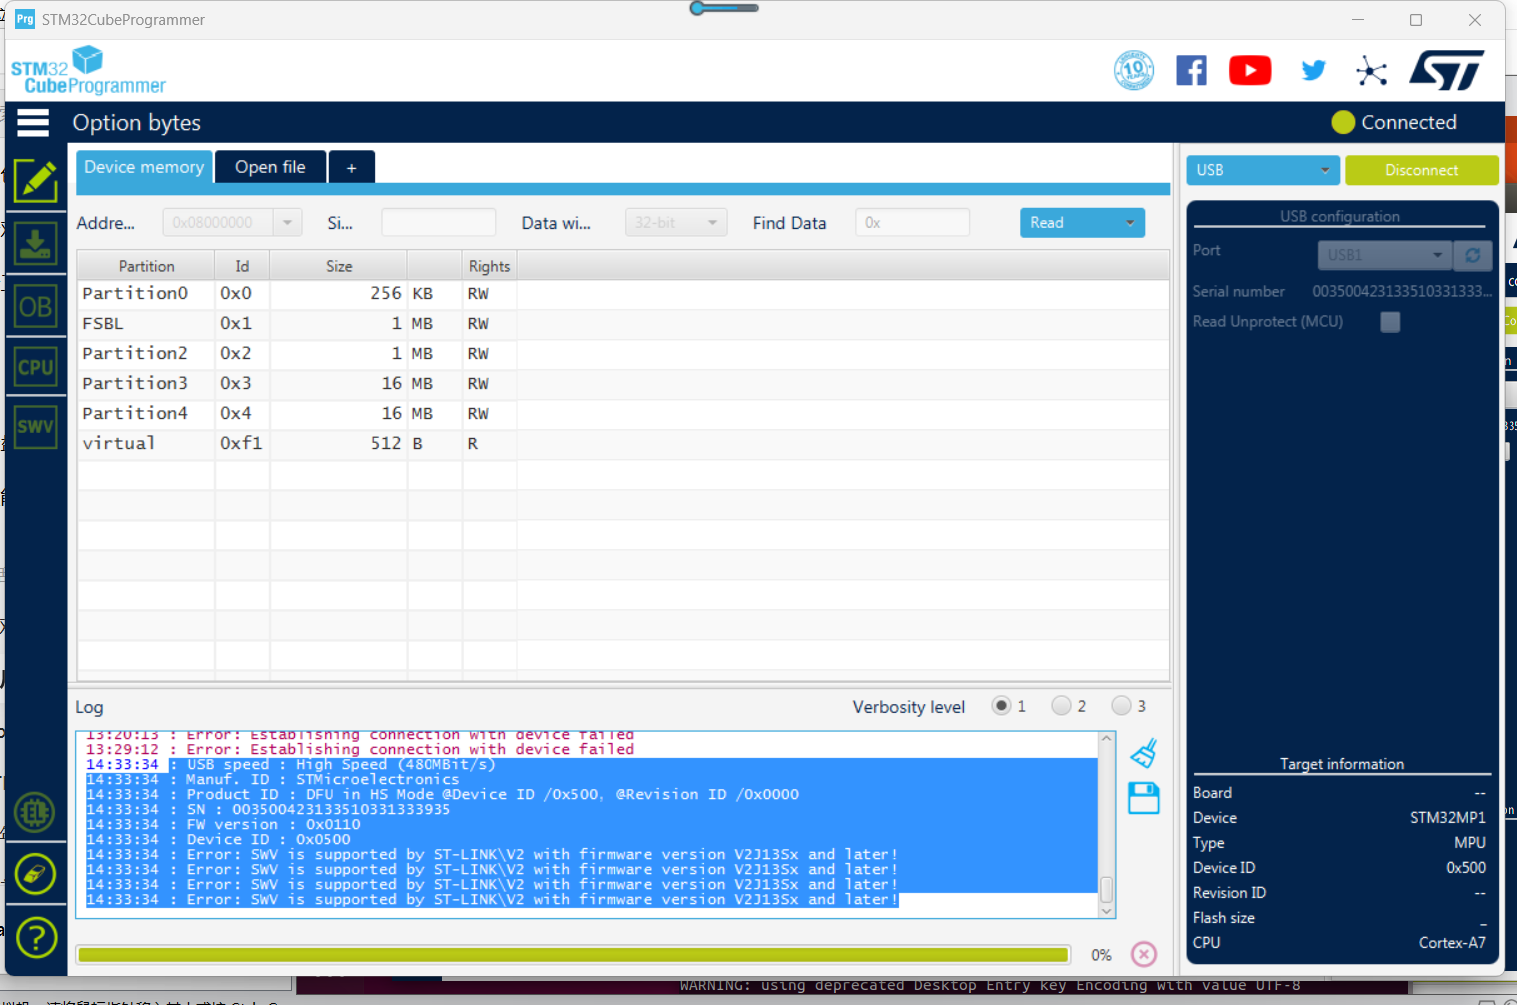Open the OB option bytes icon
Screen dimensions: 1517x1005
click(x=36, y=306)
